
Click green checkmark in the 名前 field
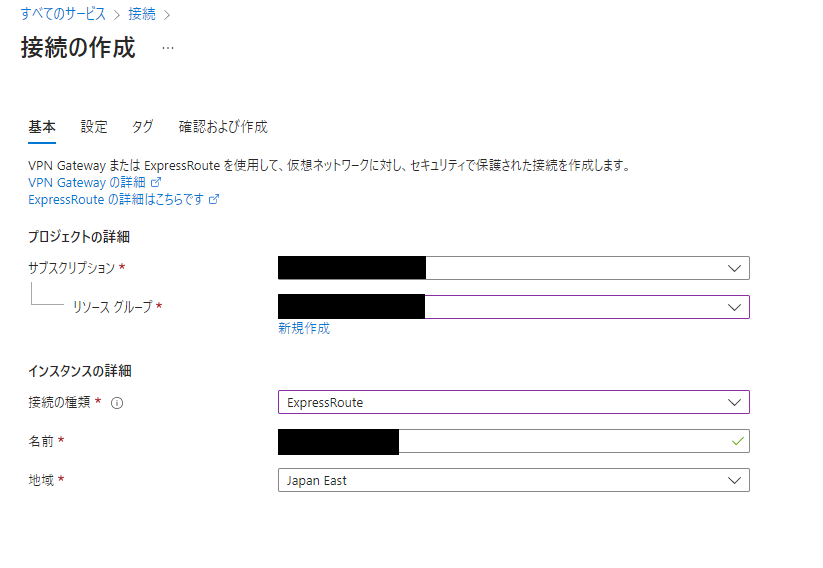737,441
